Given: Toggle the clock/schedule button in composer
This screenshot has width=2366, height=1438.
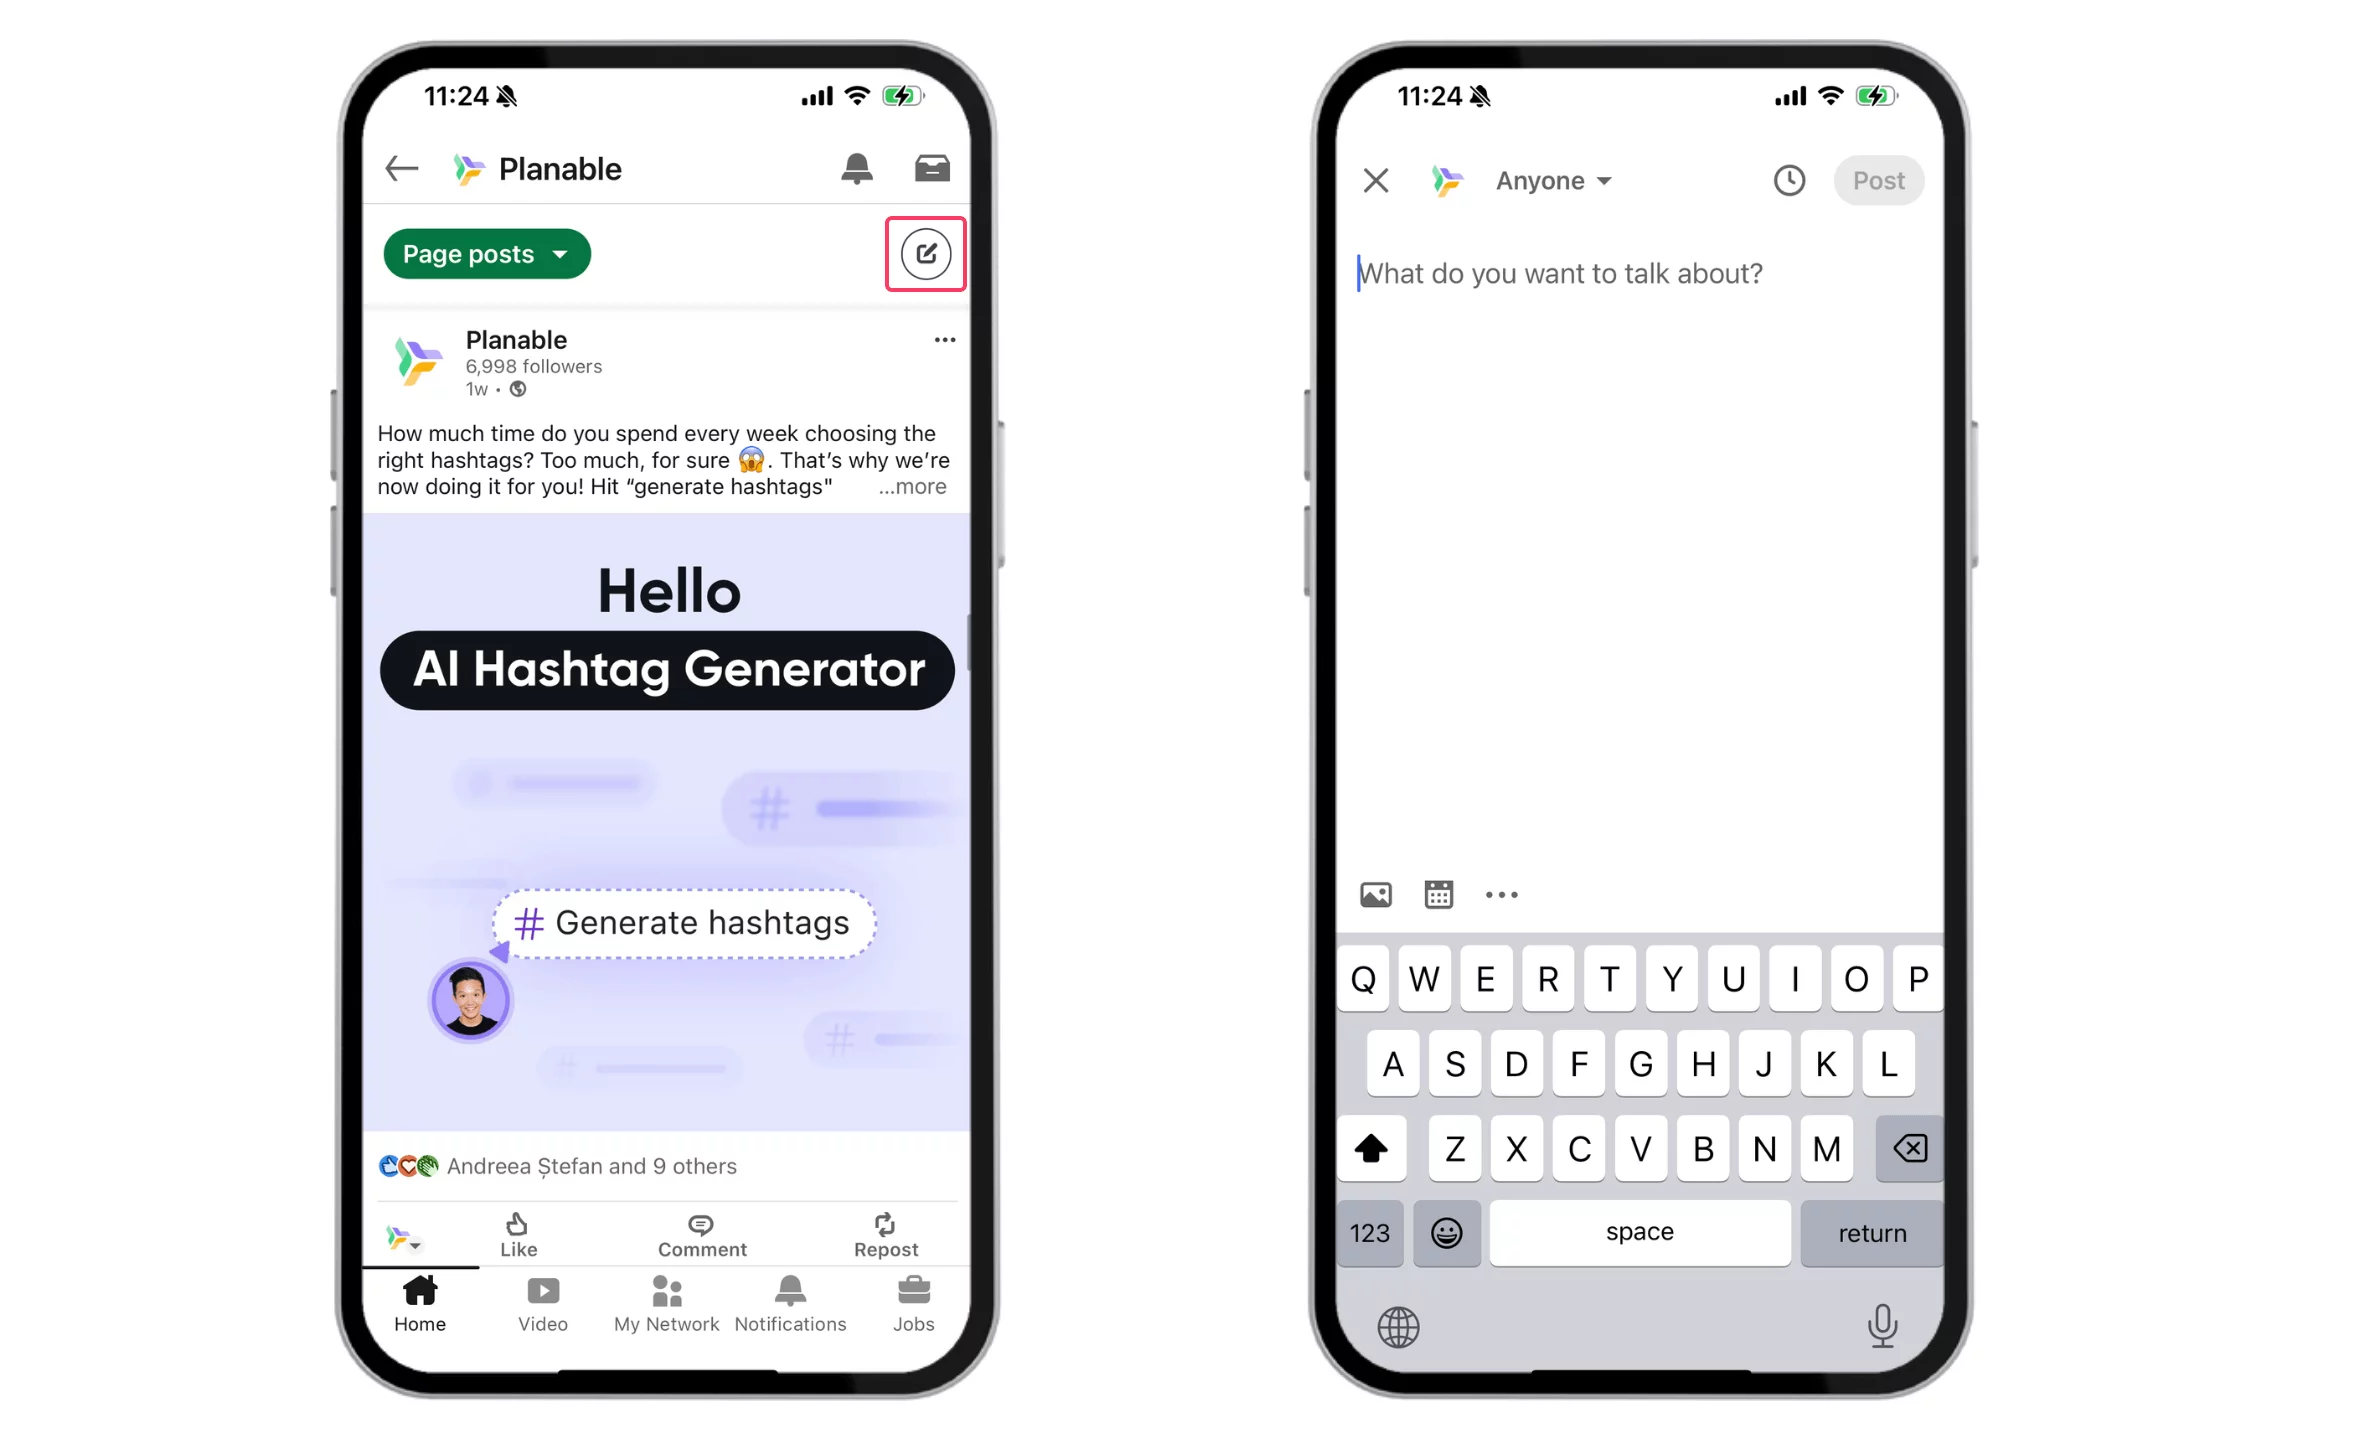Looking at the screenshot, I should tap(1788, 181).
